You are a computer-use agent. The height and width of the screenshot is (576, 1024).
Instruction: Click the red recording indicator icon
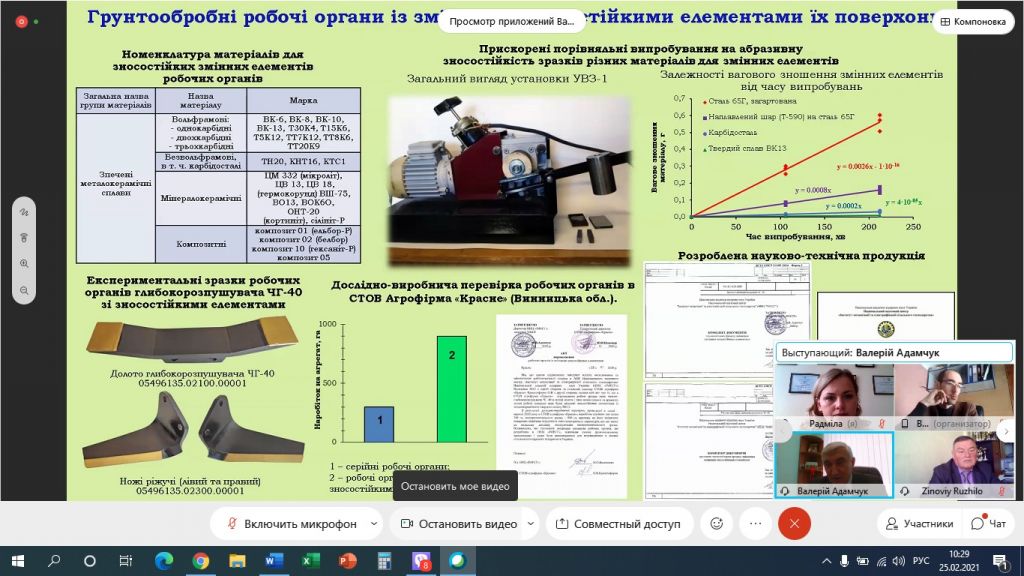(x=21, y=22)
